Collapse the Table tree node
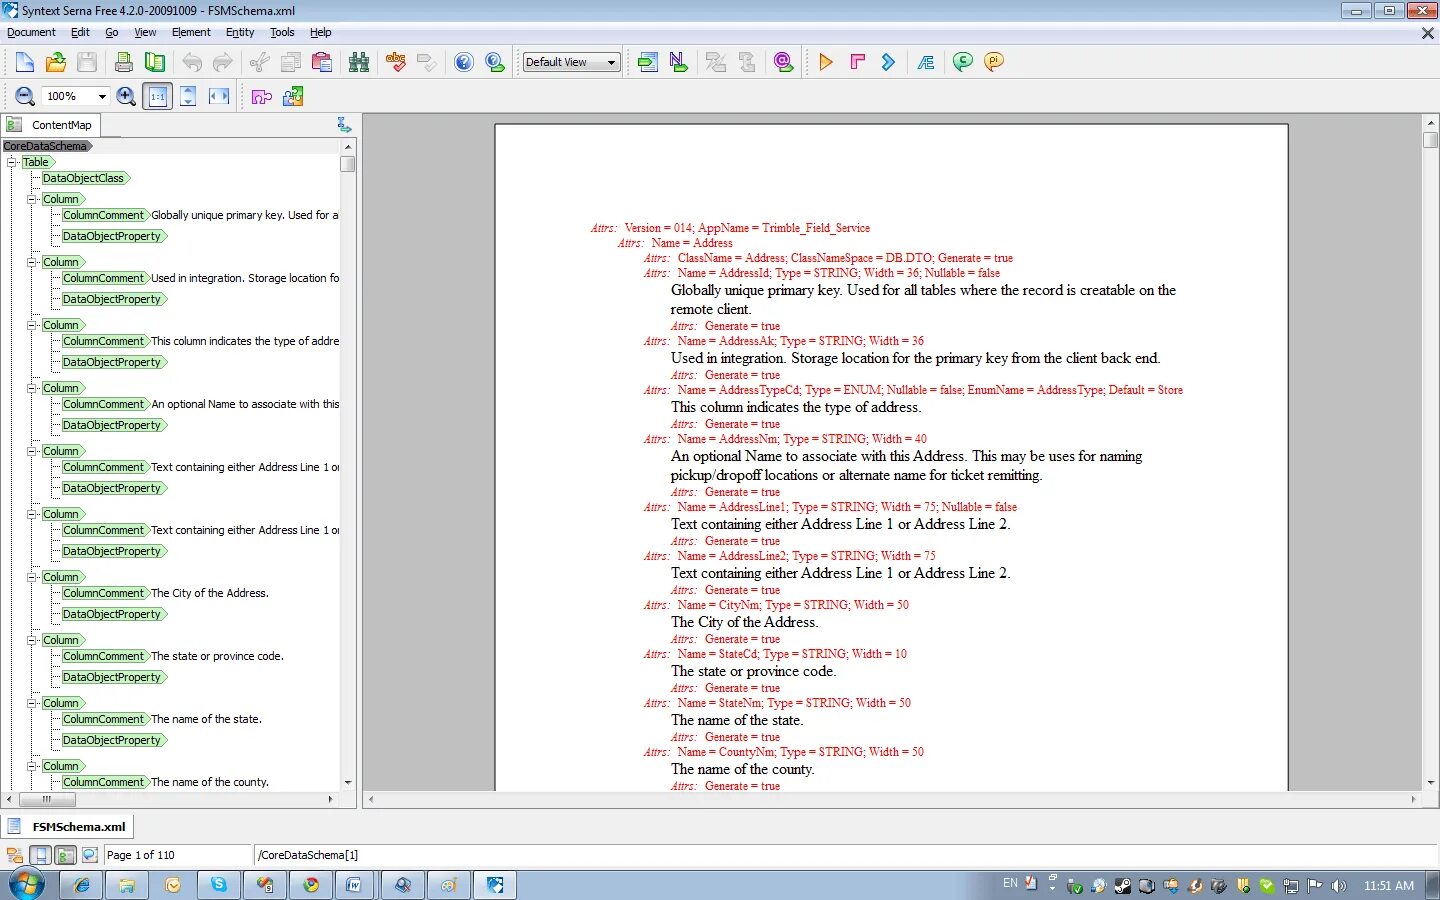1440x900 pixels. [x=11, y=162]
